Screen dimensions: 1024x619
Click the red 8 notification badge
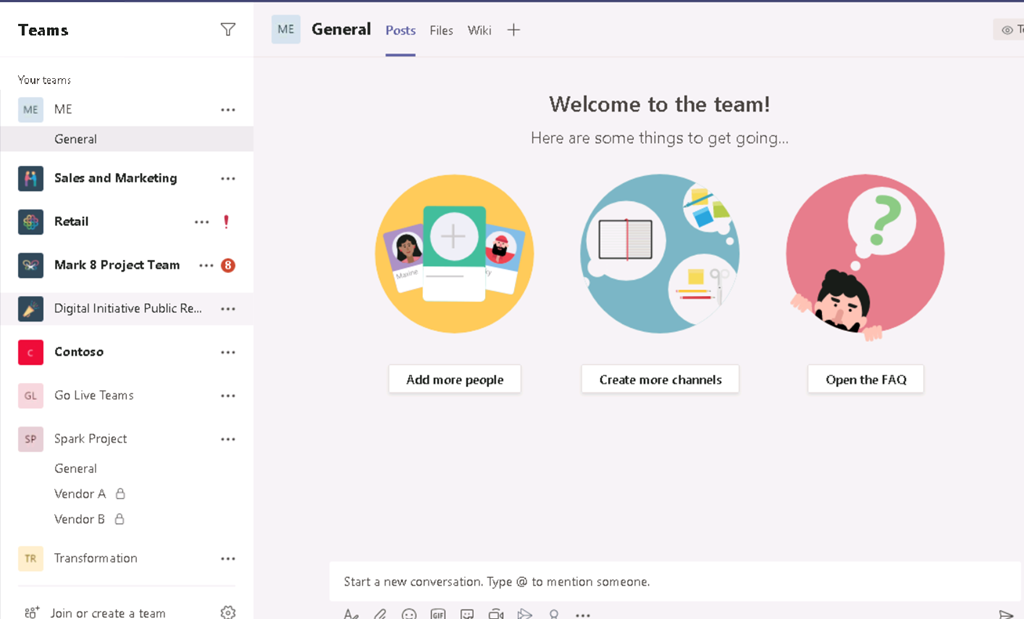228,265
